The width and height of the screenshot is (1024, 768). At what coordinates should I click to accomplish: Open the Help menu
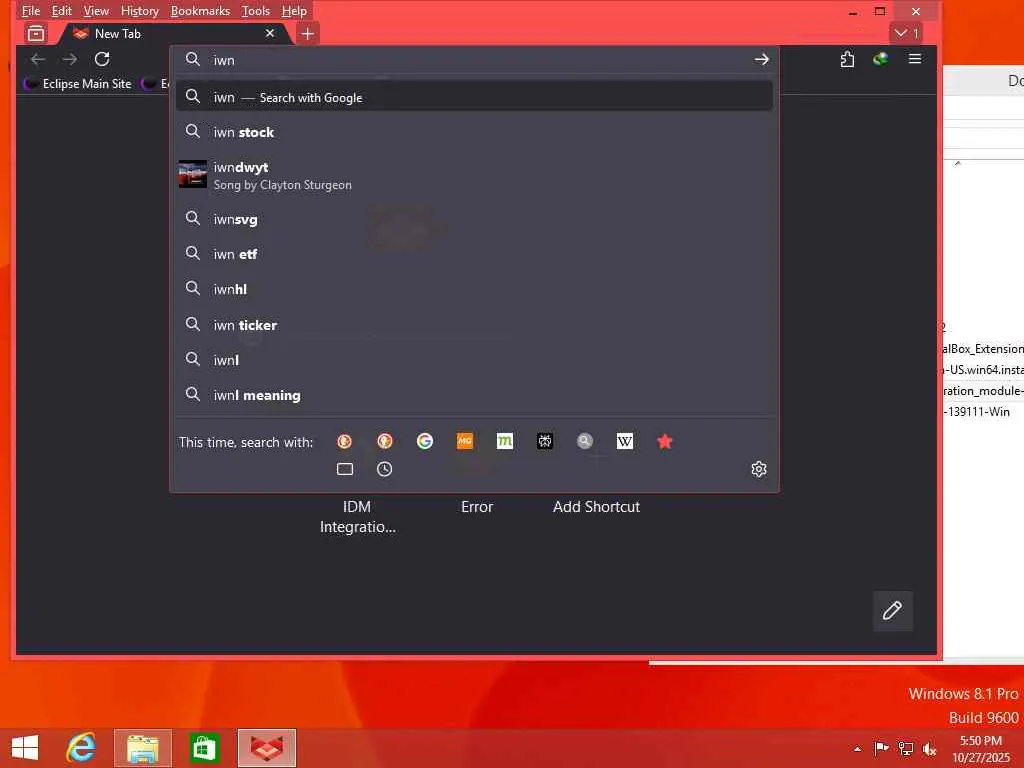(x=294, y=11)
